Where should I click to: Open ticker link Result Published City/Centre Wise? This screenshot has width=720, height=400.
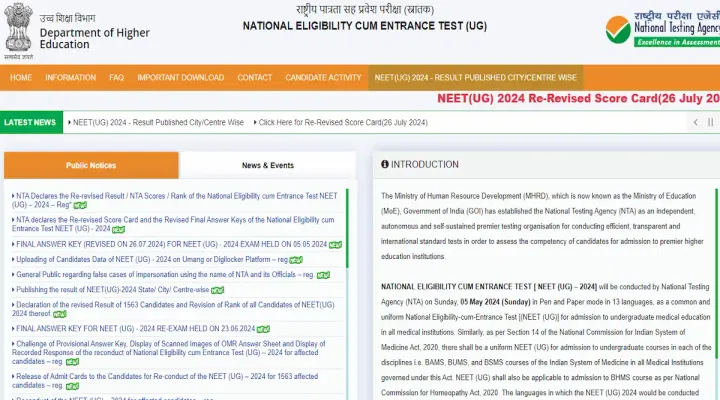pos(158,123)
